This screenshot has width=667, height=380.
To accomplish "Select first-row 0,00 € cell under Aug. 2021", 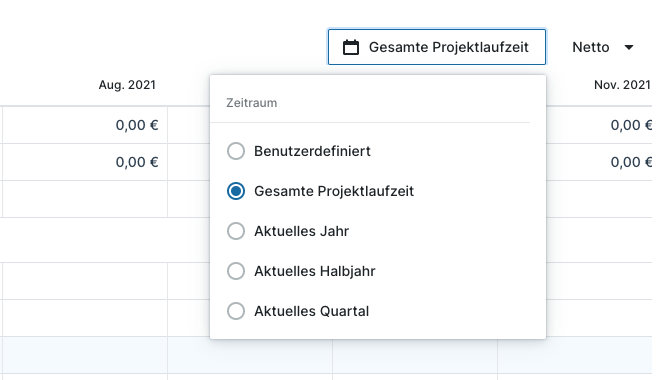I will point(85,125).
